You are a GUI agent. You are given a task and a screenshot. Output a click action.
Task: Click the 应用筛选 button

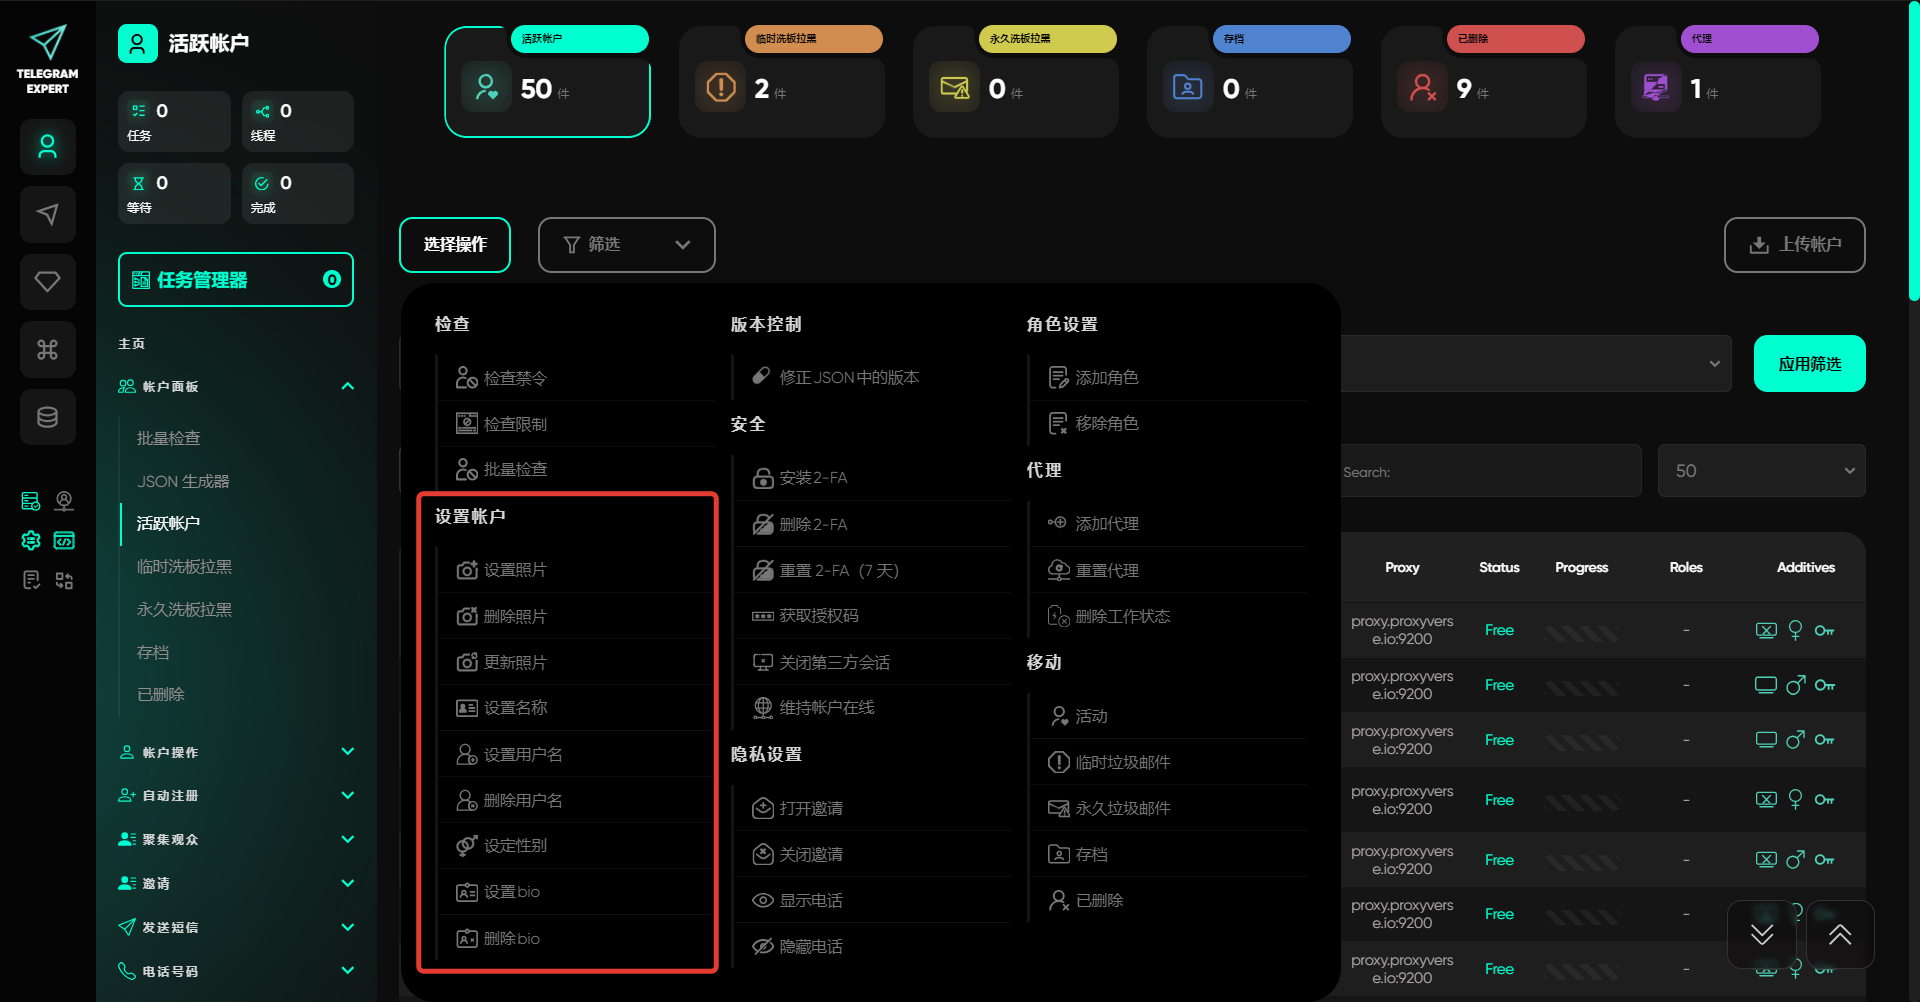tap(1809, 364)
